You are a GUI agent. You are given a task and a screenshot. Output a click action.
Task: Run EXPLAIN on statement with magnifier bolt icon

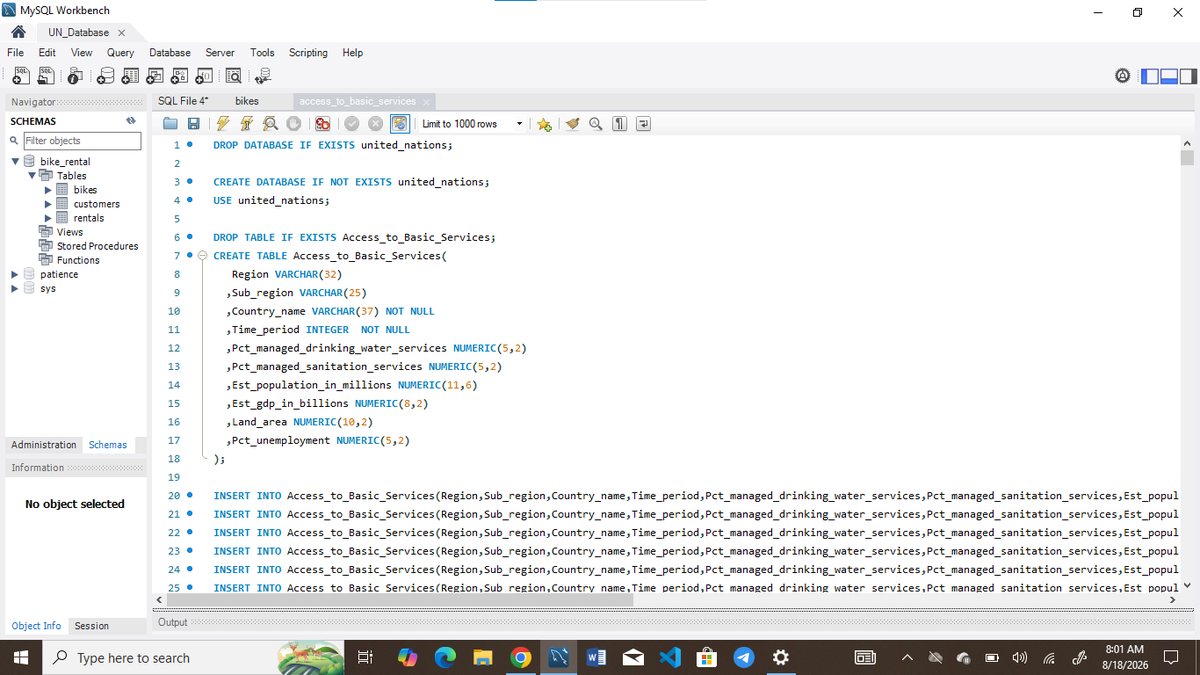(x=270, y=124)
